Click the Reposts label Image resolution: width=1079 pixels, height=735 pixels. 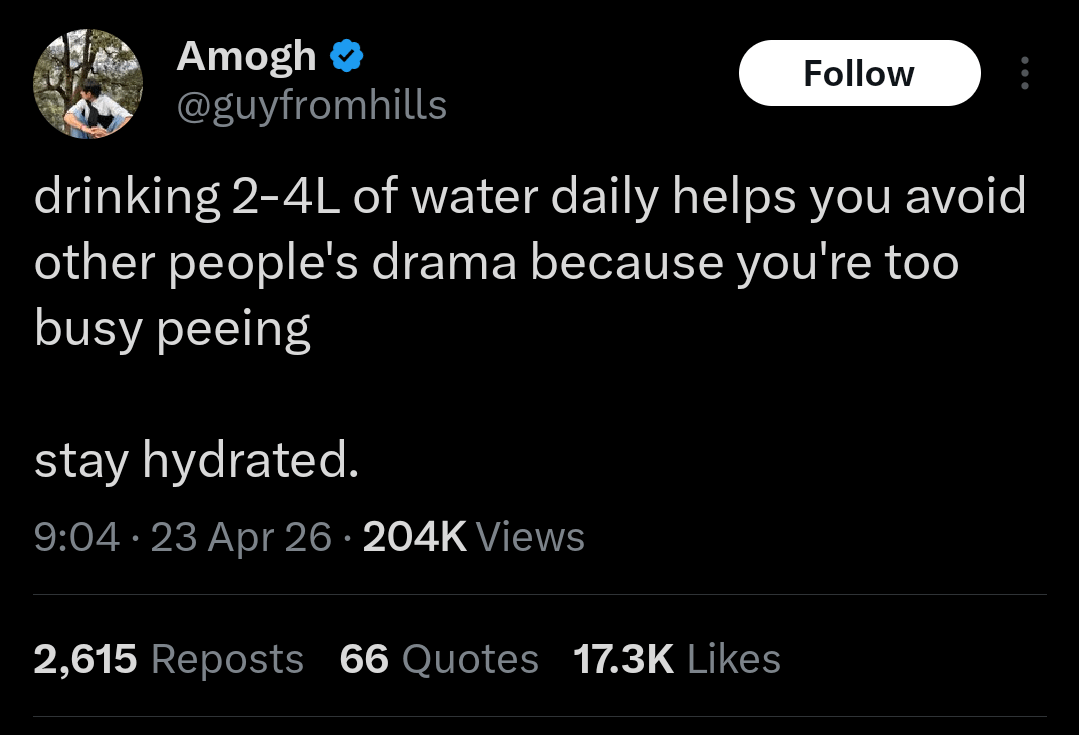pyautogui.click(x=227, y=659)
